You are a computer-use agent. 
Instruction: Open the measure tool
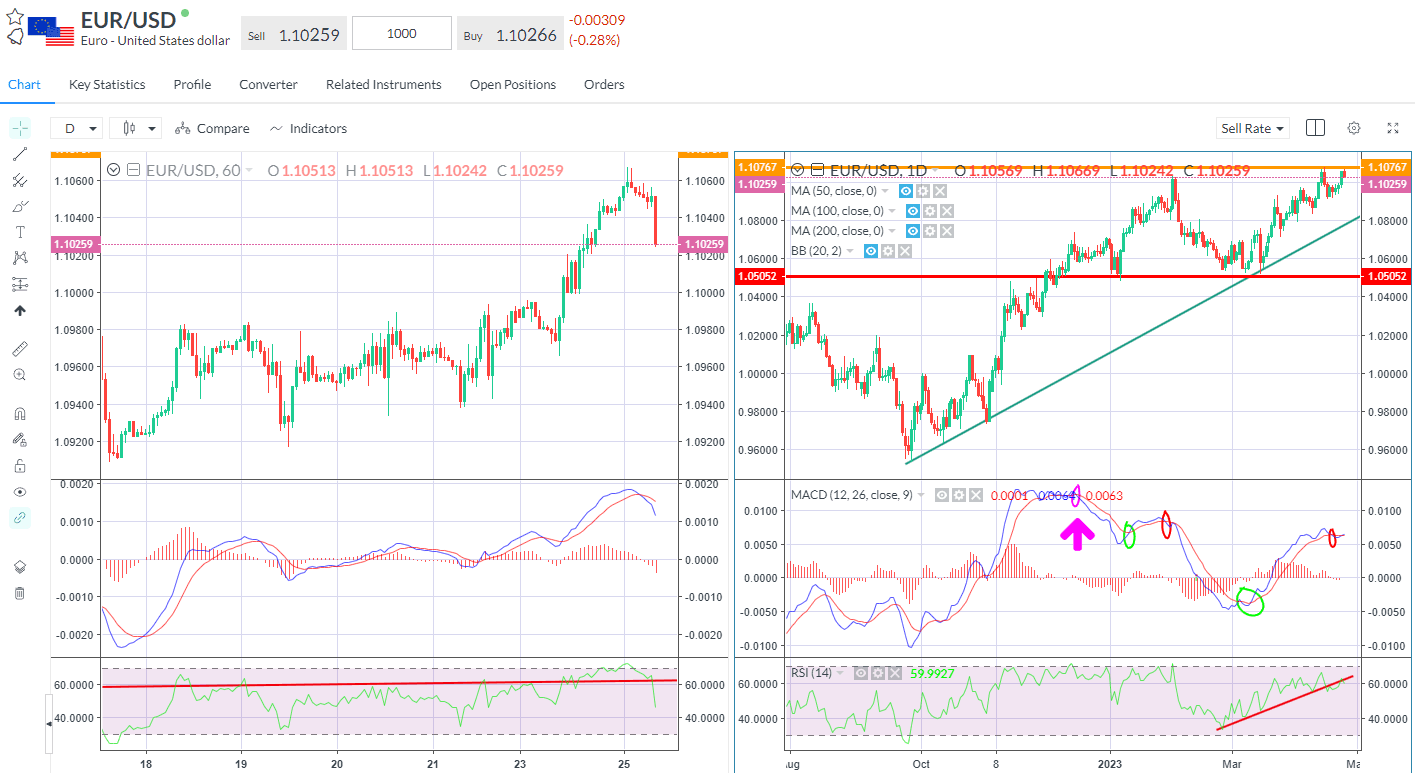20,348
